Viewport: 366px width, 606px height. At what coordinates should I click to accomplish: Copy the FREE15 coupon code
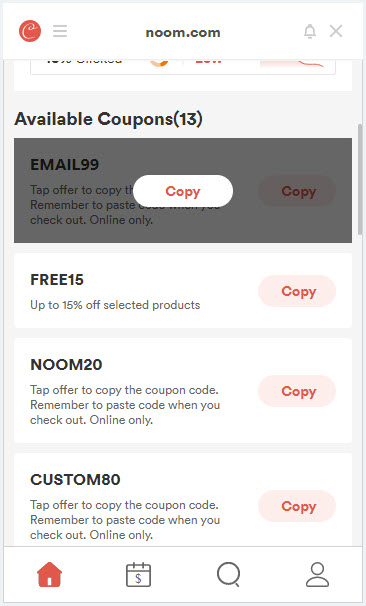[297, 291]
